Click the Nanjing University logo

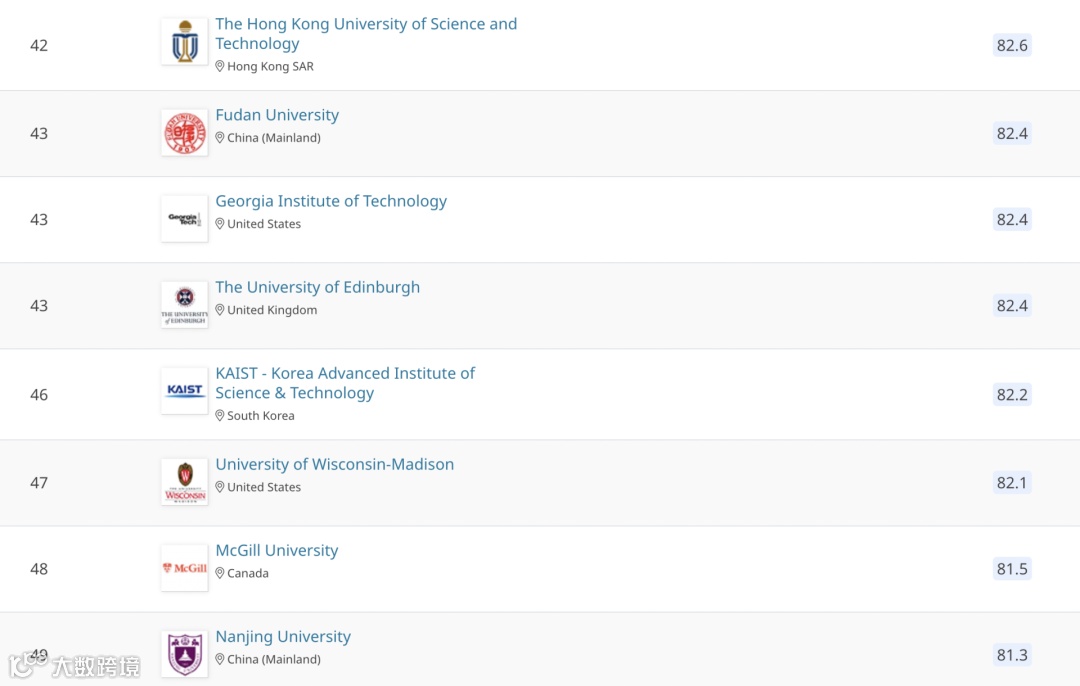[x=185, y=654]
